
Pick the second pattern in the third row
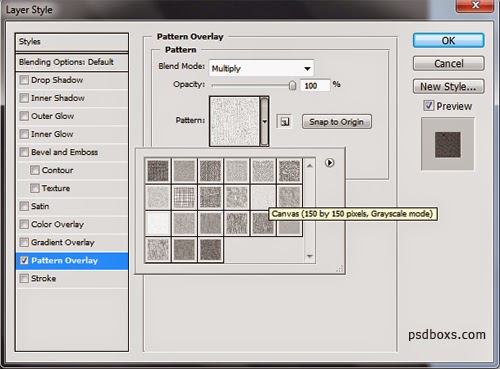(x=184, y=223)
